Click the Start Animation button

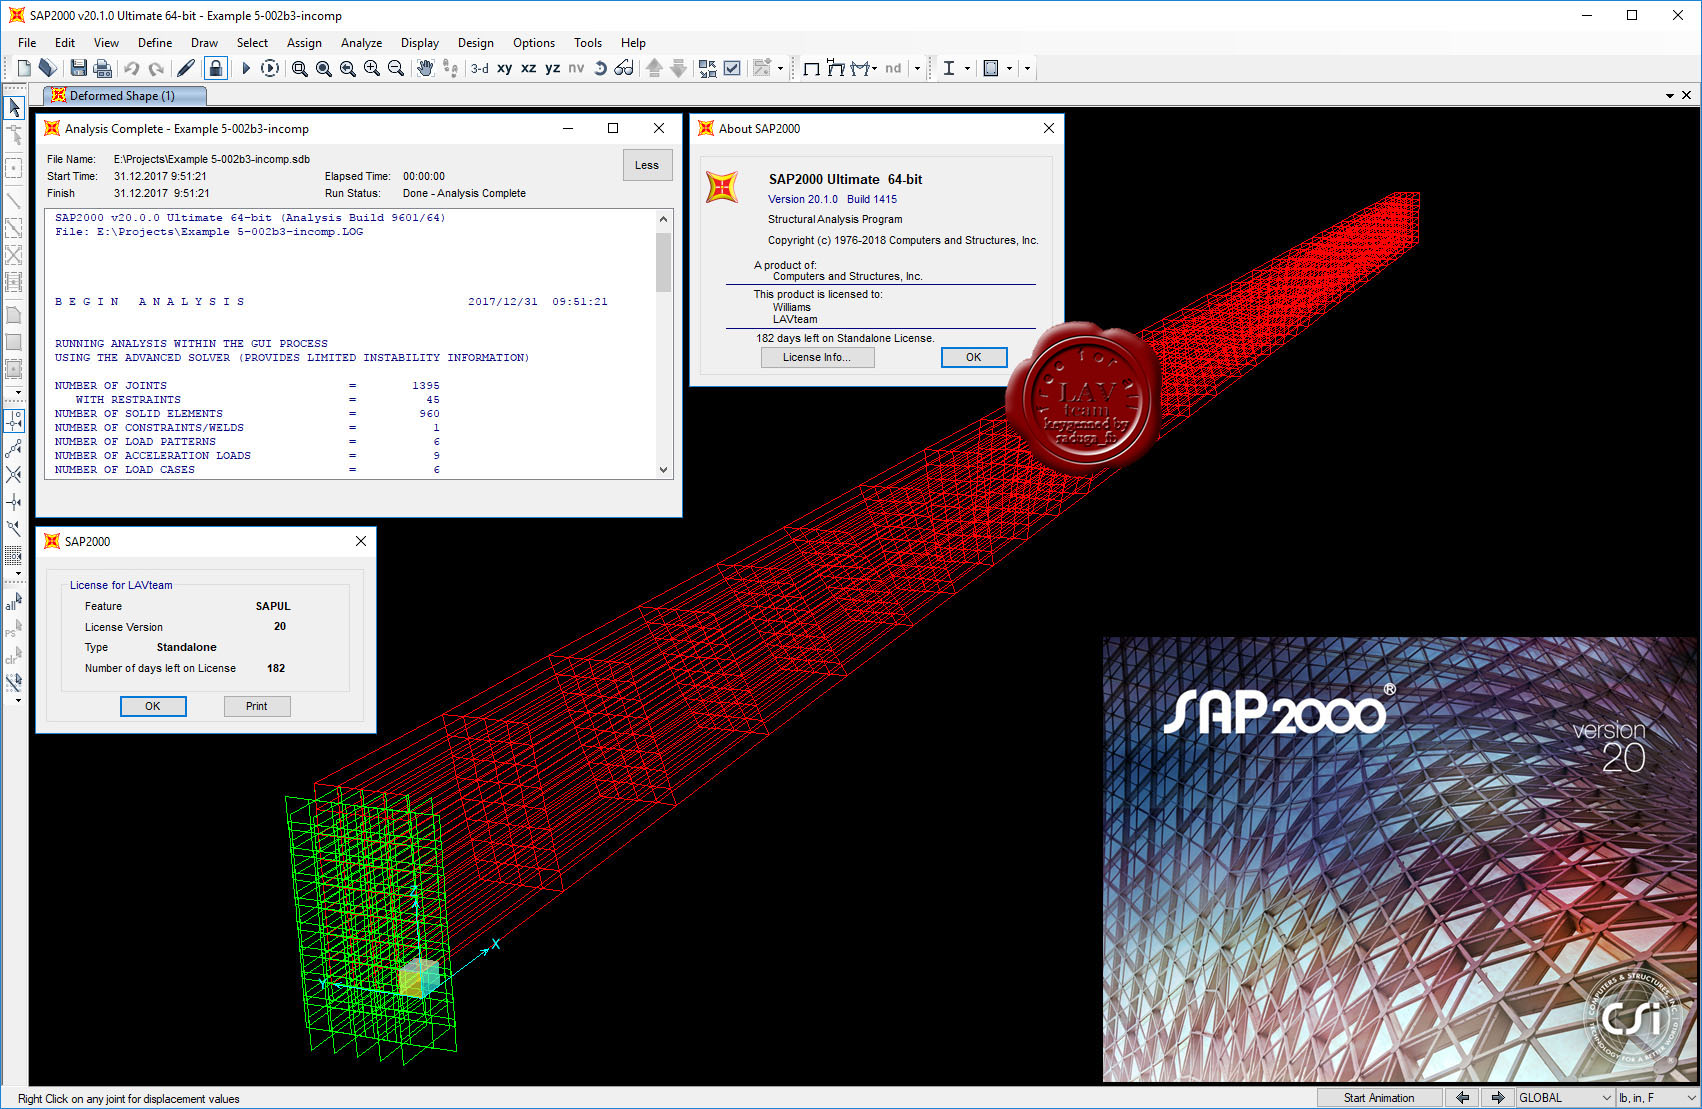pyautogui.click(x=1379, y=1097)
